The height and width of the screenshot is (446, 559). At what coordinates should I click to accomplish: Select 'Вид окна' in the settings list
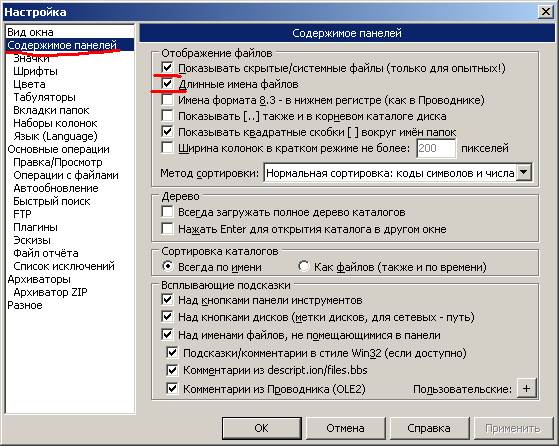tap(30, 32)
